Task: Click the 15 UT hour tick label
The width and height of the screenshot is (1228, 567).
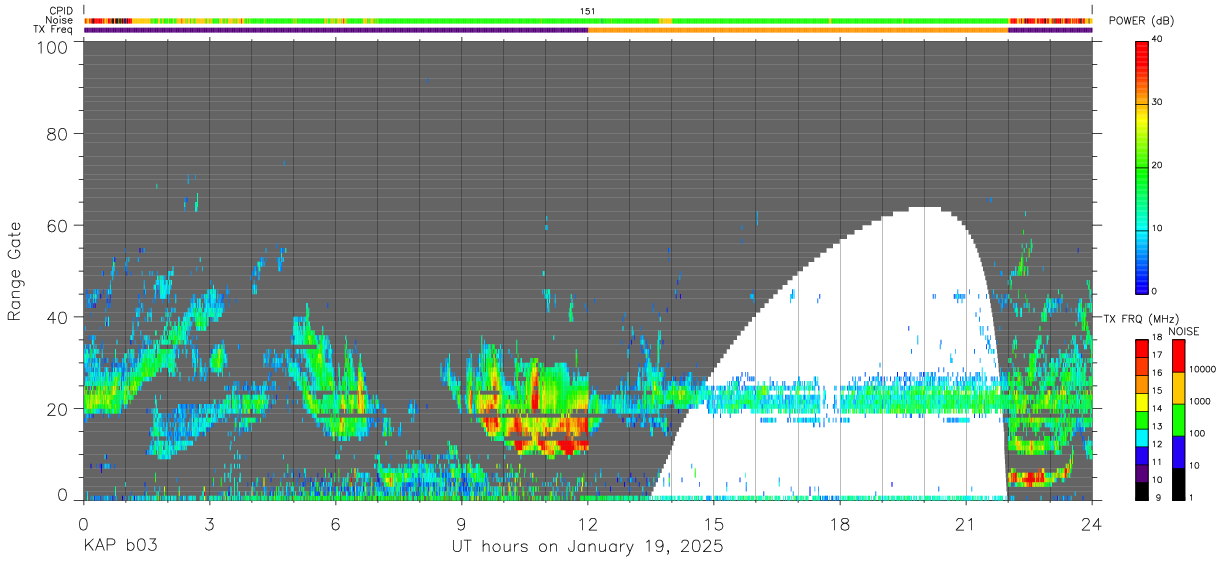Action: 714,523
